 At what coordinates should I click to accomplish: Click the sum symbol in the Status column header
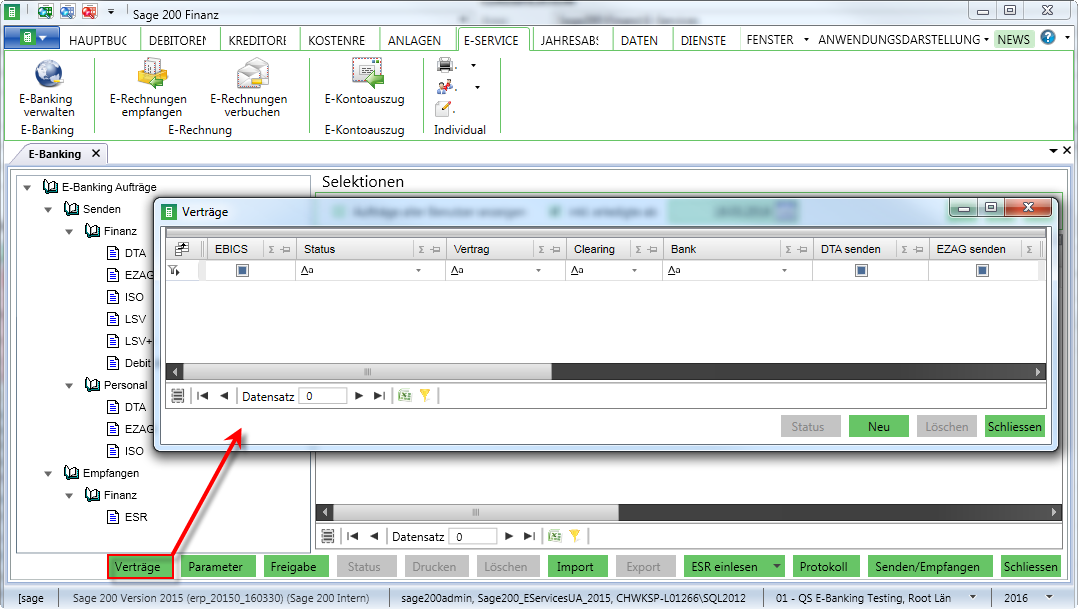pos(421,250)
